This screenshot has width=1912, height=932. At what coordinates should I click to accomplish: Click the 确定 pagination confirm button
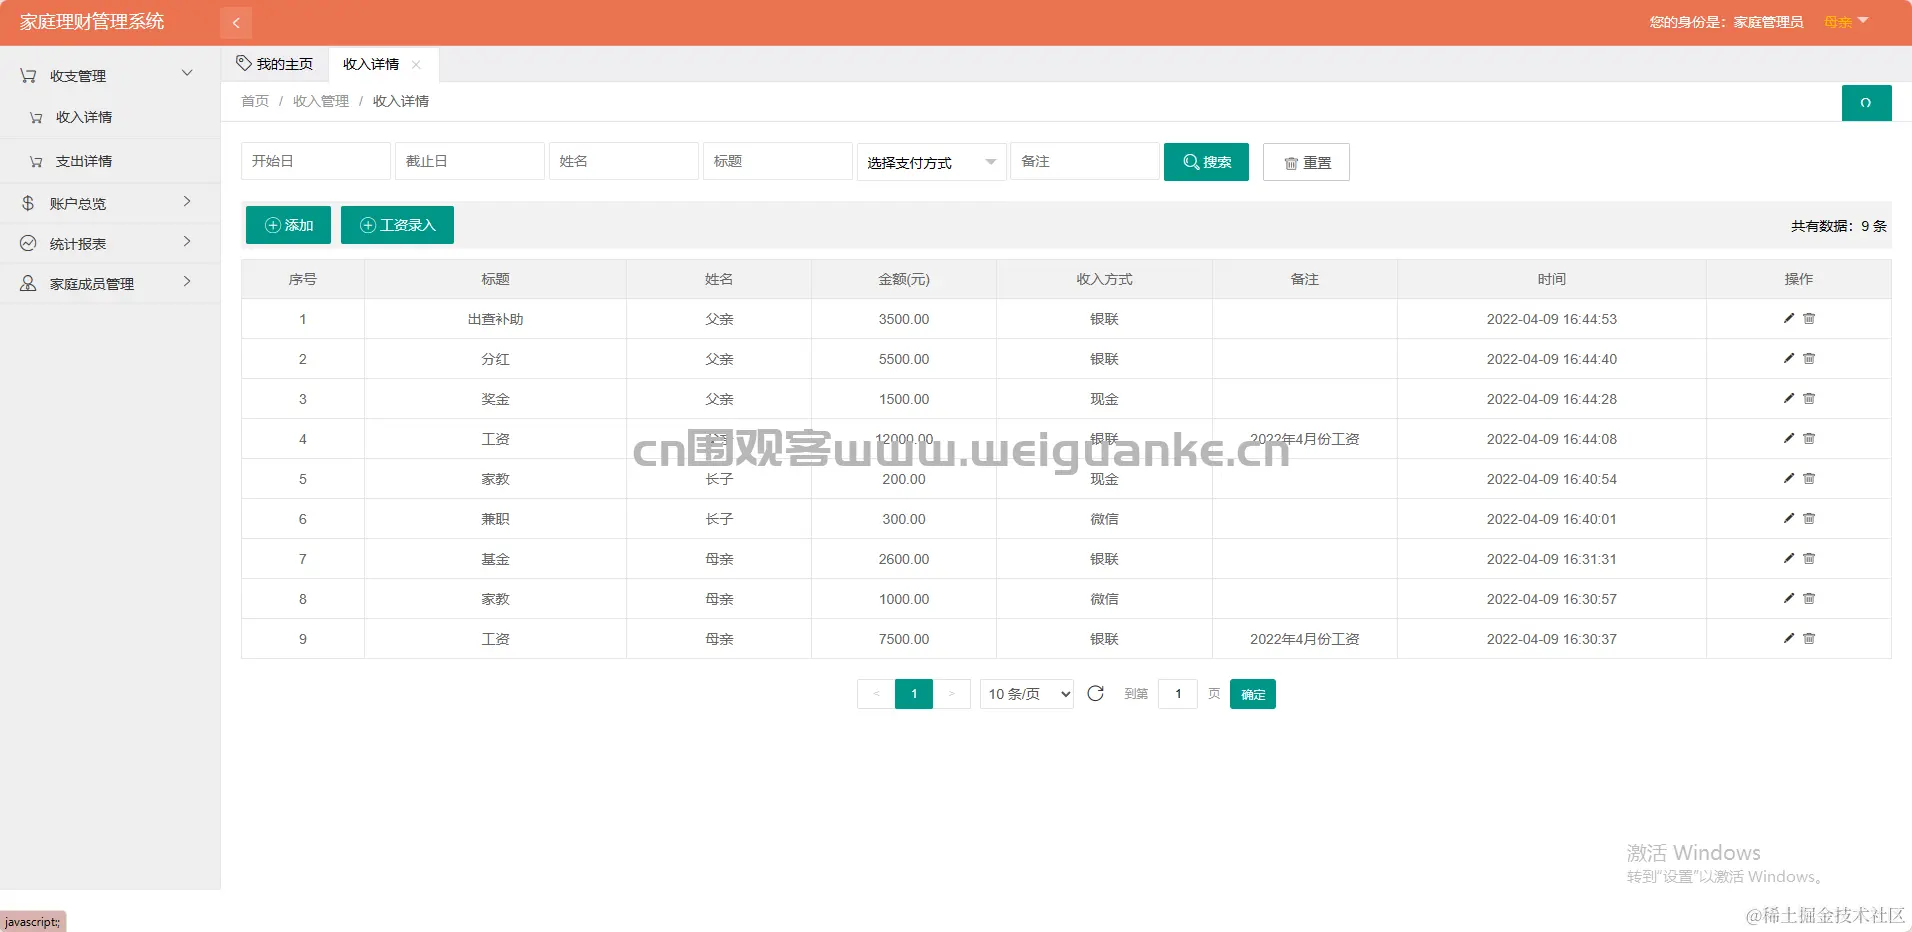click(x=1253, y=694)
